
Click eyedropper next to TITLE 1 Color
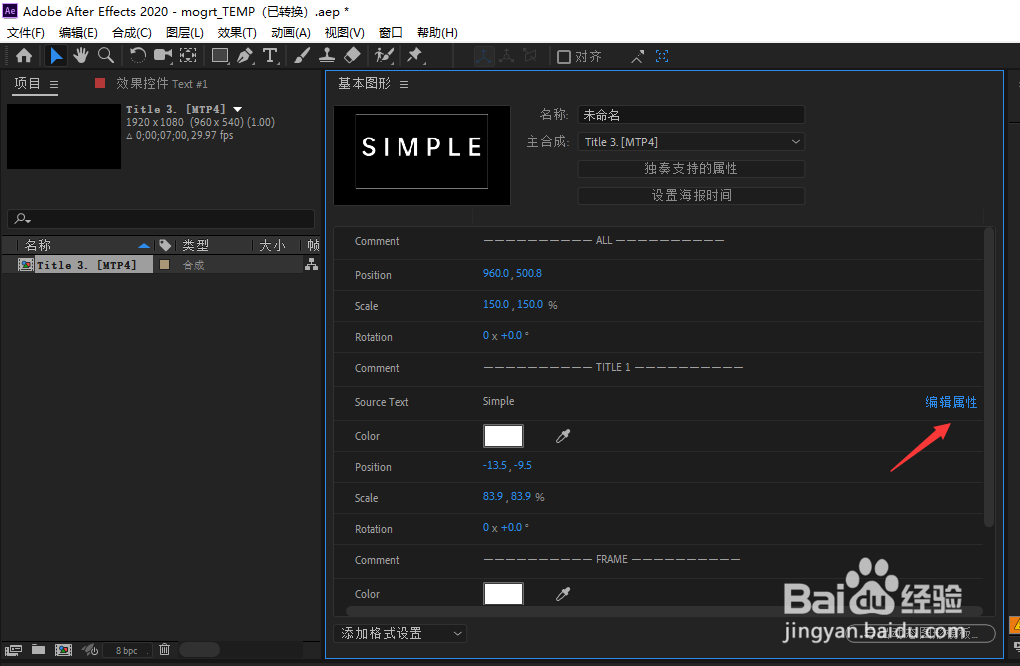point(563,436)
